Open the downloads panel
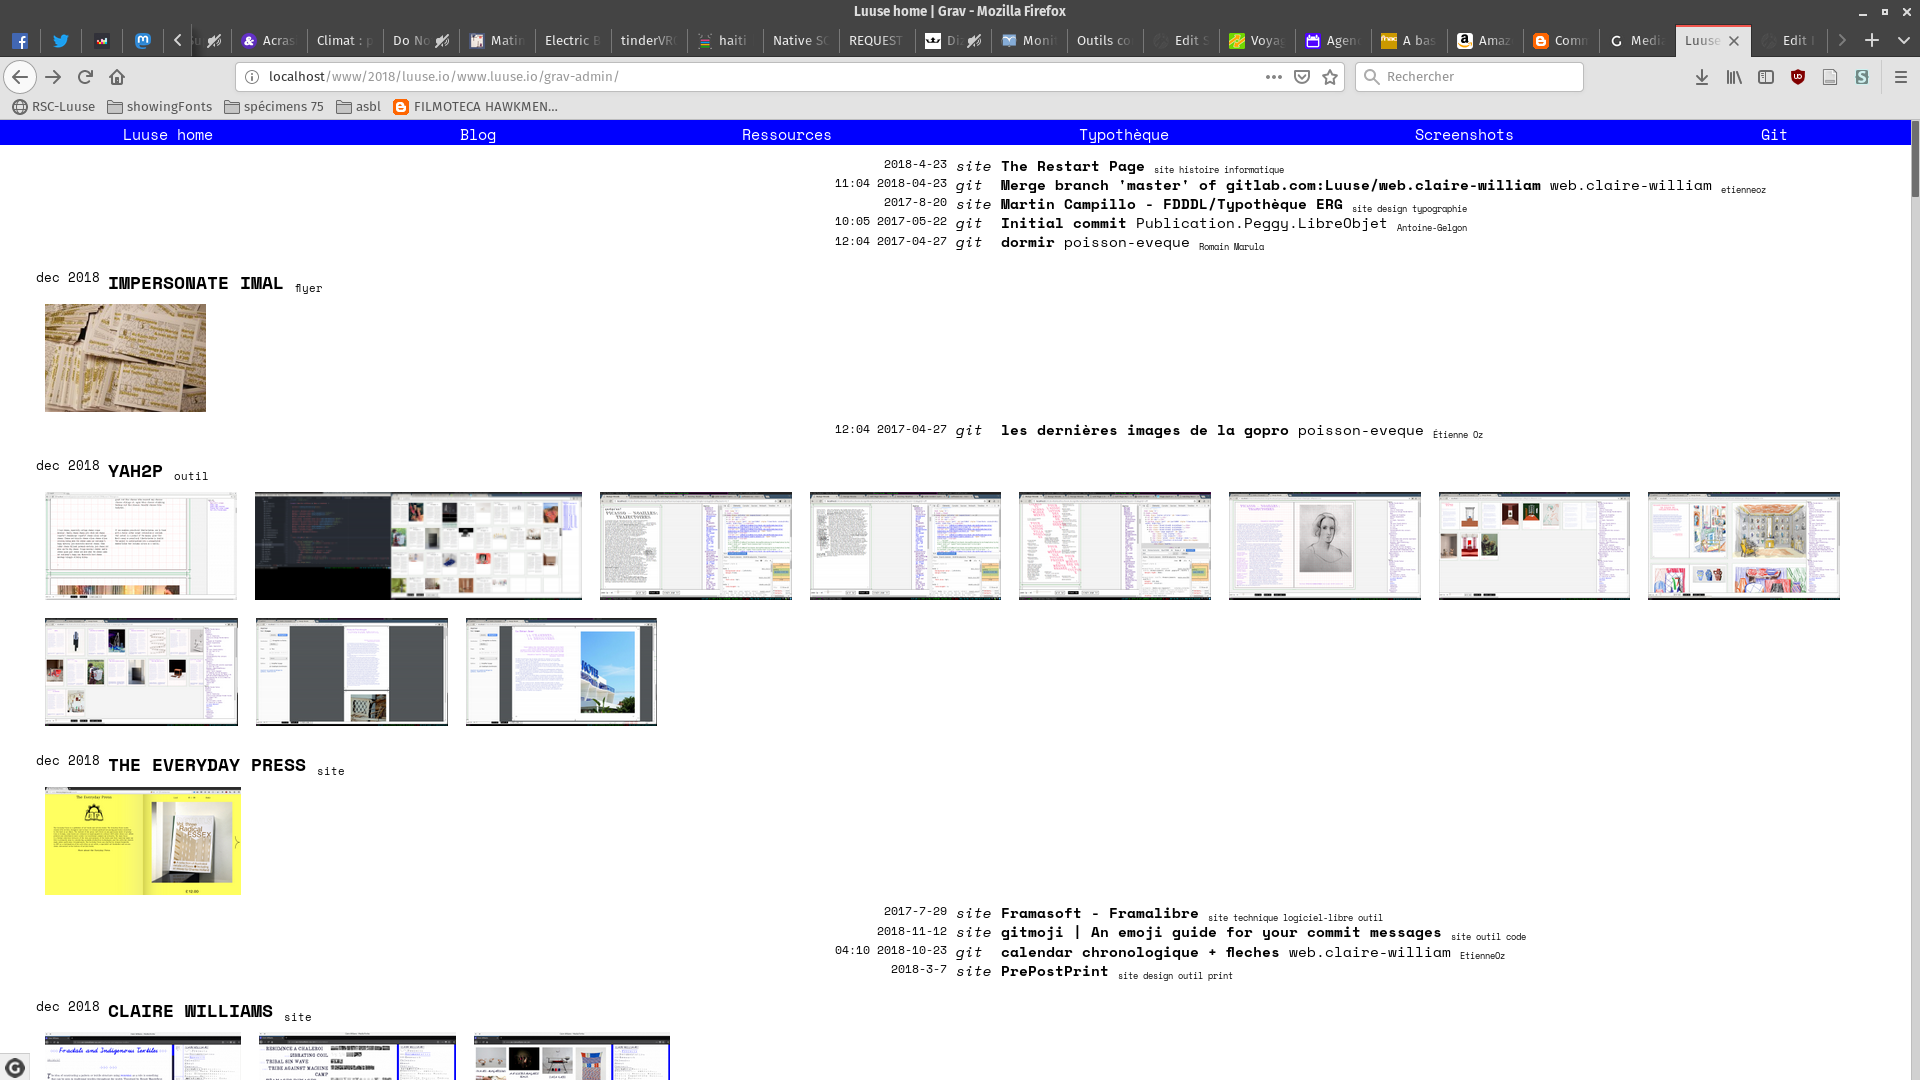 coord(1702,77)
